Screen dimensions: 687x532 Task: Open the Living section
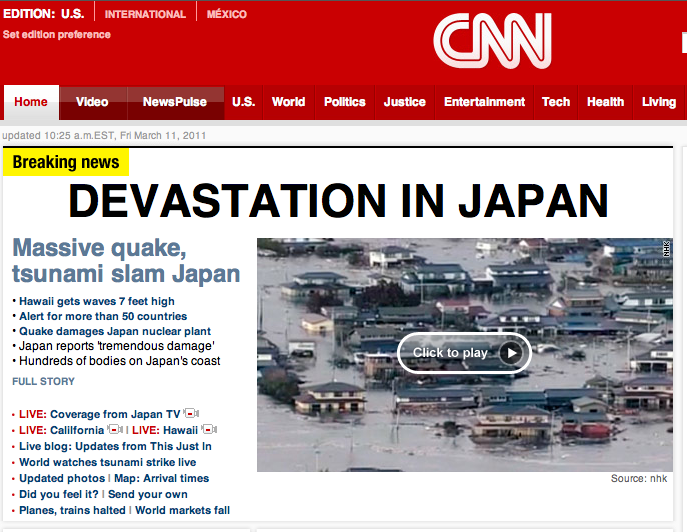click(x=659, y=102)
